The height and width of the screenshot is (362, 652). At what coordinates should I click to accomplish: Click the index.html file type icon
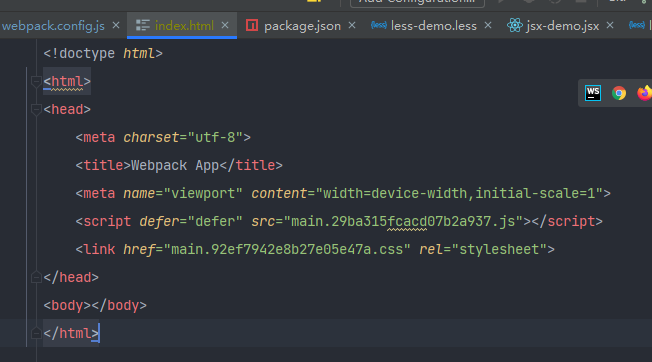click(143, 25)
